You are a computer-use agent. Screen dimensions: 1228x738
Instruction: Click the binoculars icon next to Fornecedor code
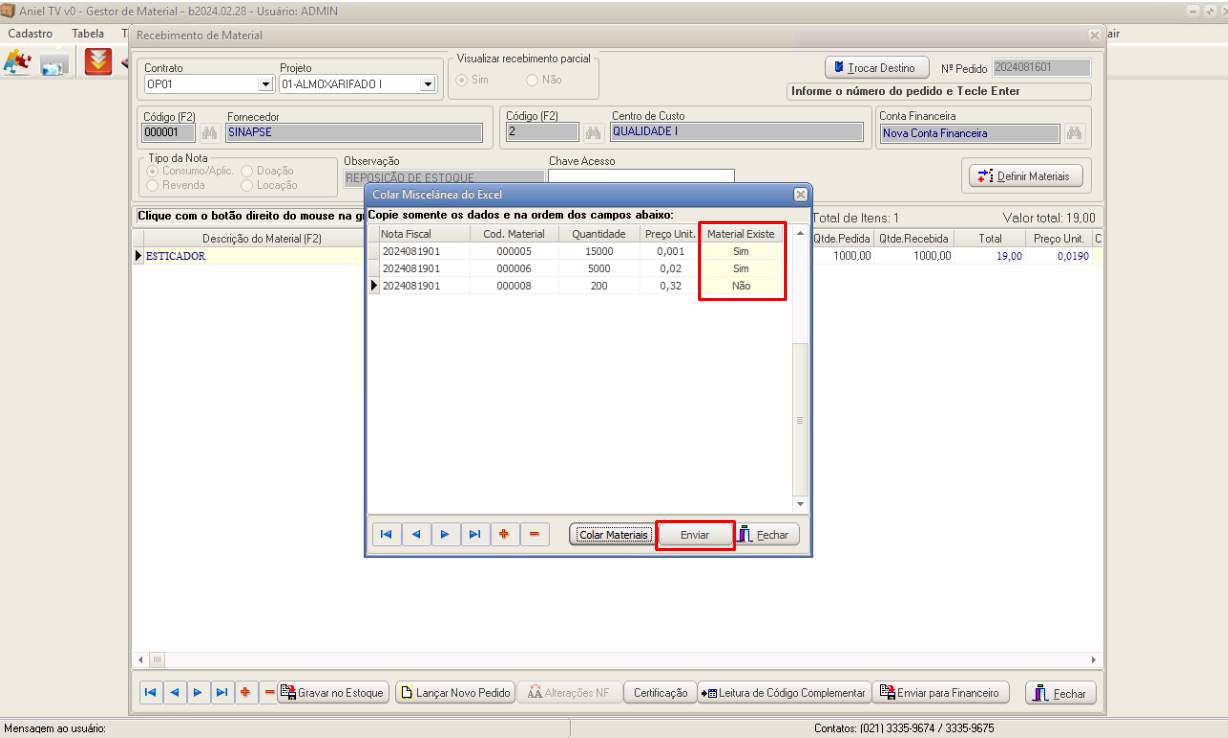click(x=210, y=133)
